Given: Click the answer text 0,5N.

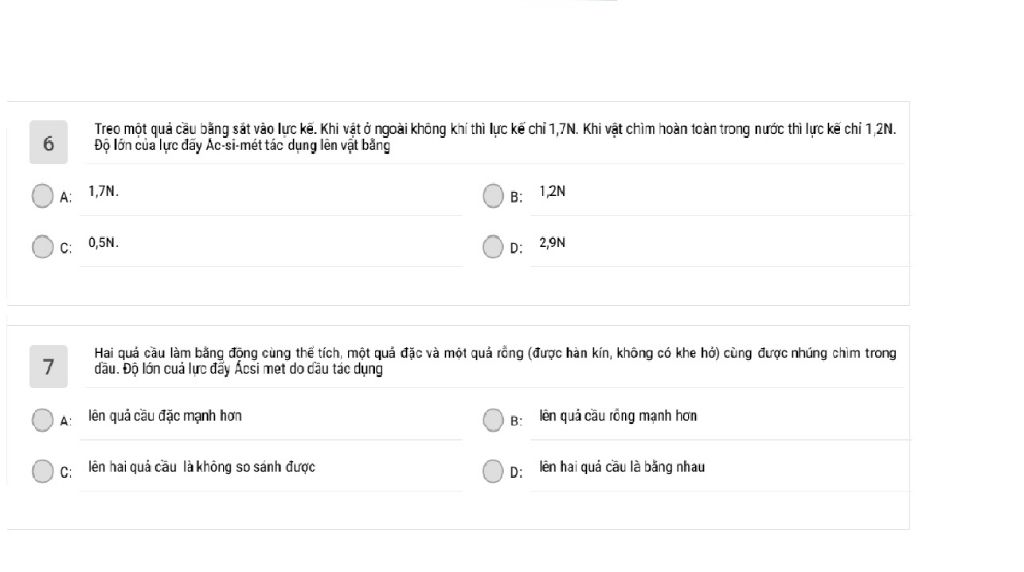Looking at the screenshot, I should tap(103, 242).
